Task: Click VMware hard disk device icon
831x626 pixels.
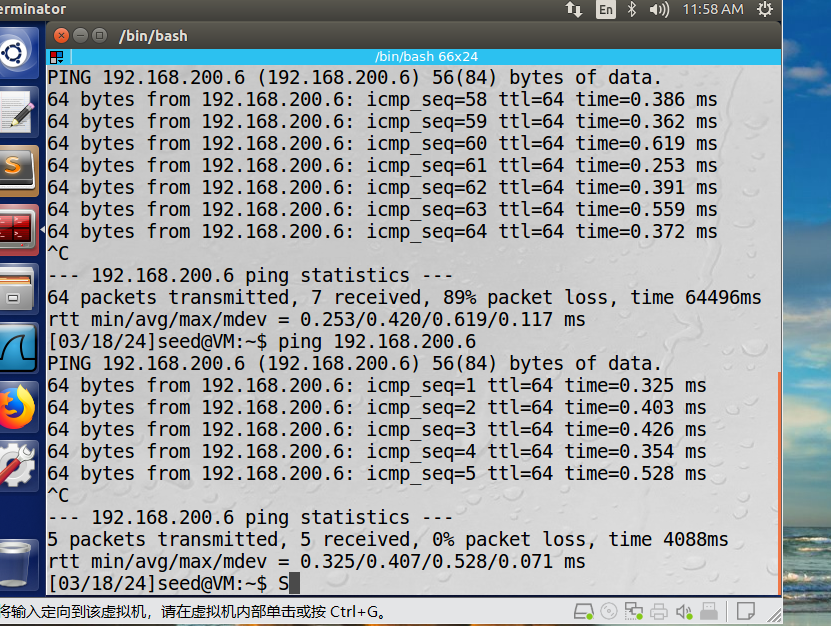Action: [x=584, y=612]
